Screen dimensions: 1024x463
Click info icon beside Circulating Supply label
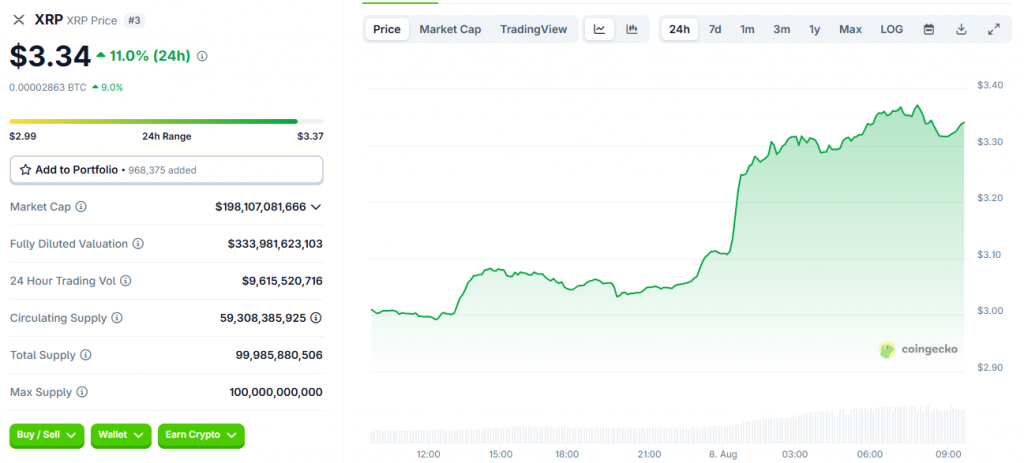(x=117, y=318)
